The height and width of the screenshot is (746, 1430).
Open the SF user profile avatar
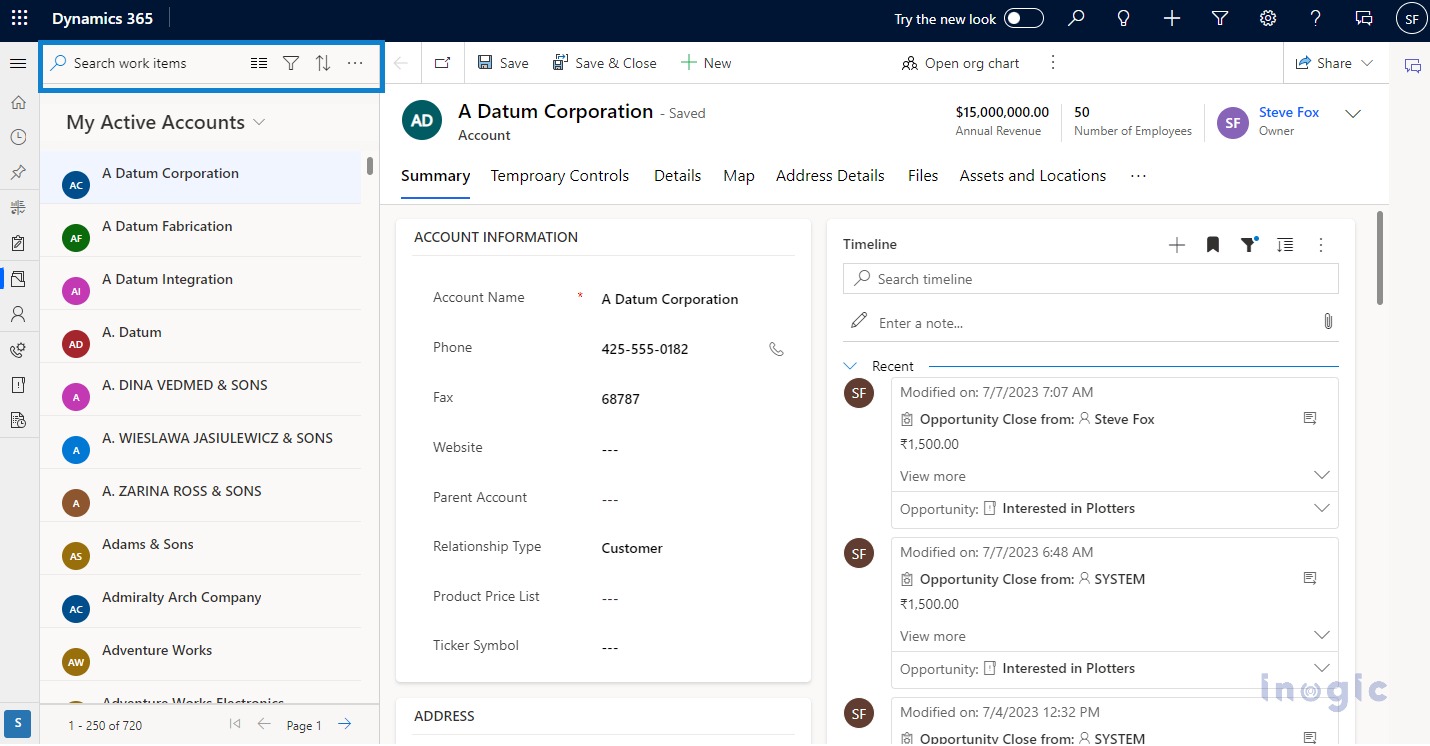pyautogui.click(x=1411, y=18)
